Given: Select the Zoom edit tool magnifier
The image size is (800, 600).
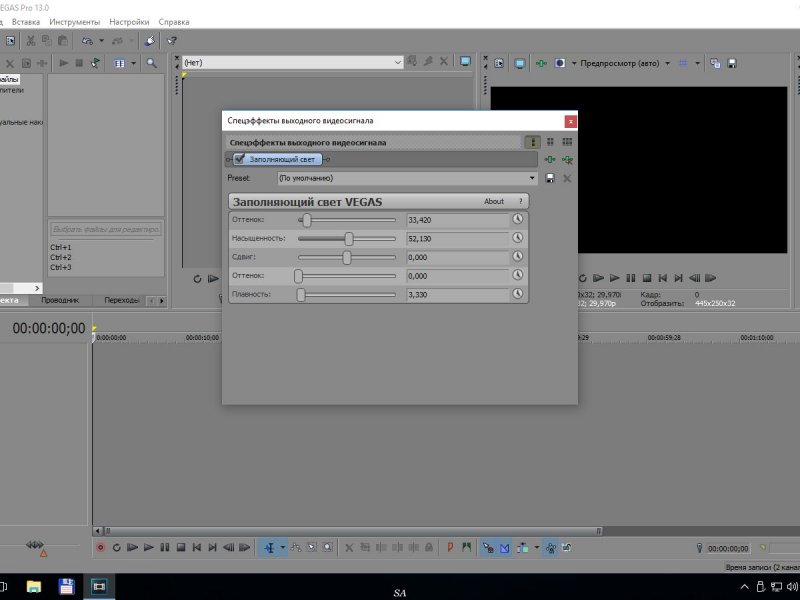Looking at the screenshot, I should tap(328, 548).
